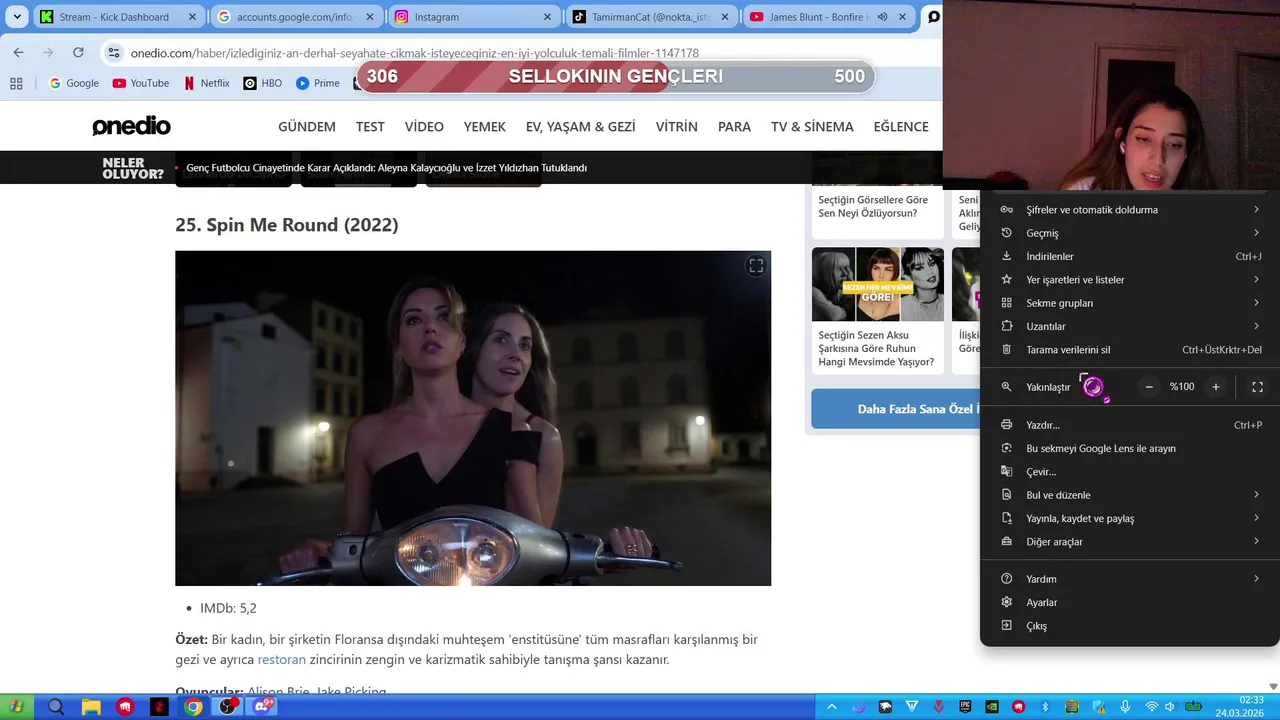Click the 'restoran' hyperlink in summary
This screenshot has height=720, width=1280.
coord(282,660)
